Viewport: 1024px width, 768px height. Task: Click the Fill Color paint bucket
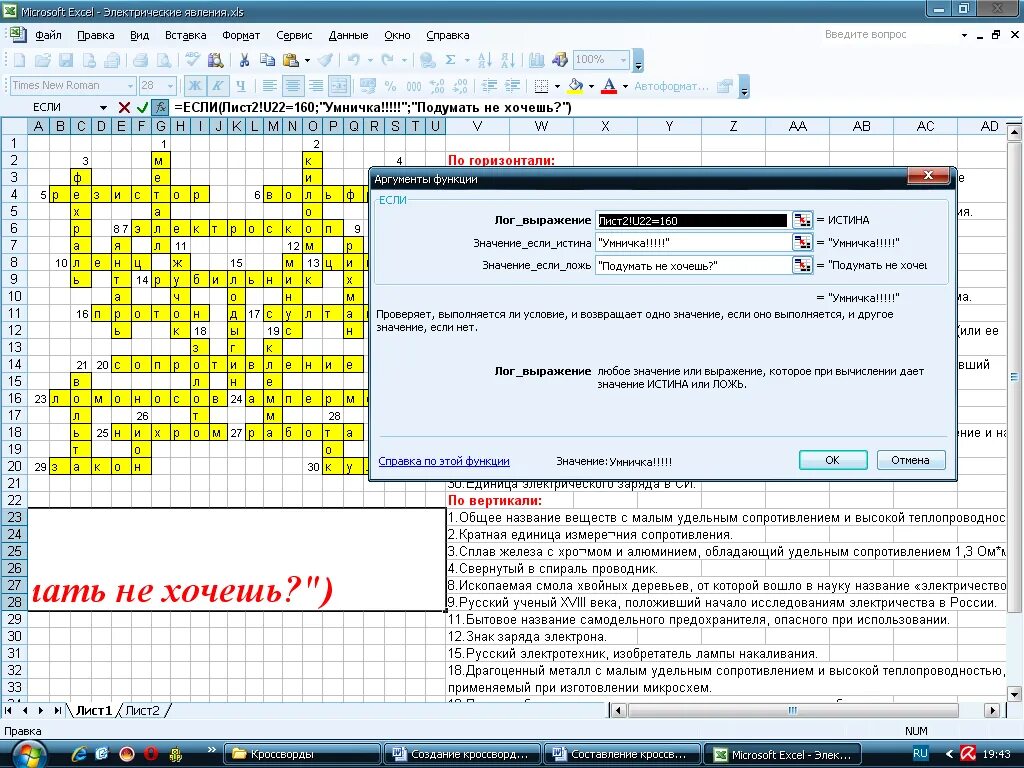click(x=576, y=86)
